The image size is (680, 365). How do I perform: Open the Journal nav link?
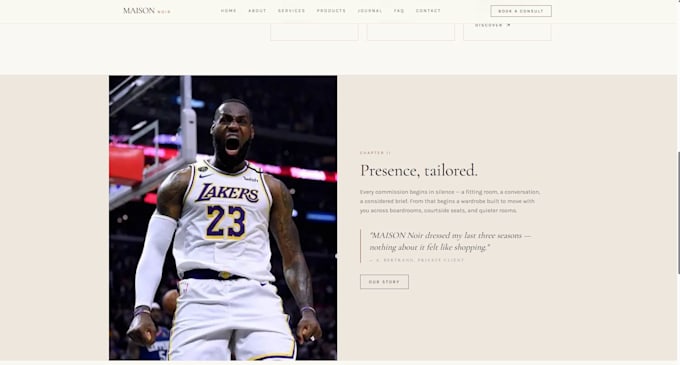pyautogui.click(x=370, y=11)
